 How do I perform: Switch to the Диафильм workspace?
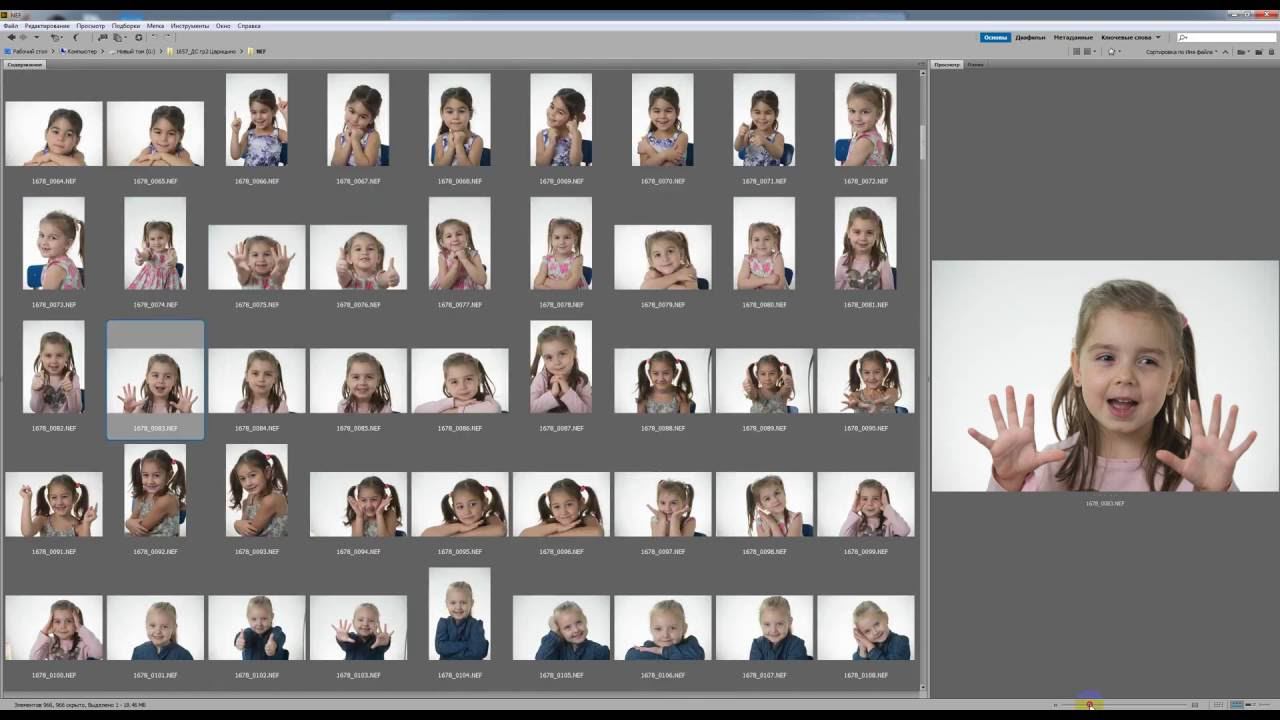(1030, 37)
